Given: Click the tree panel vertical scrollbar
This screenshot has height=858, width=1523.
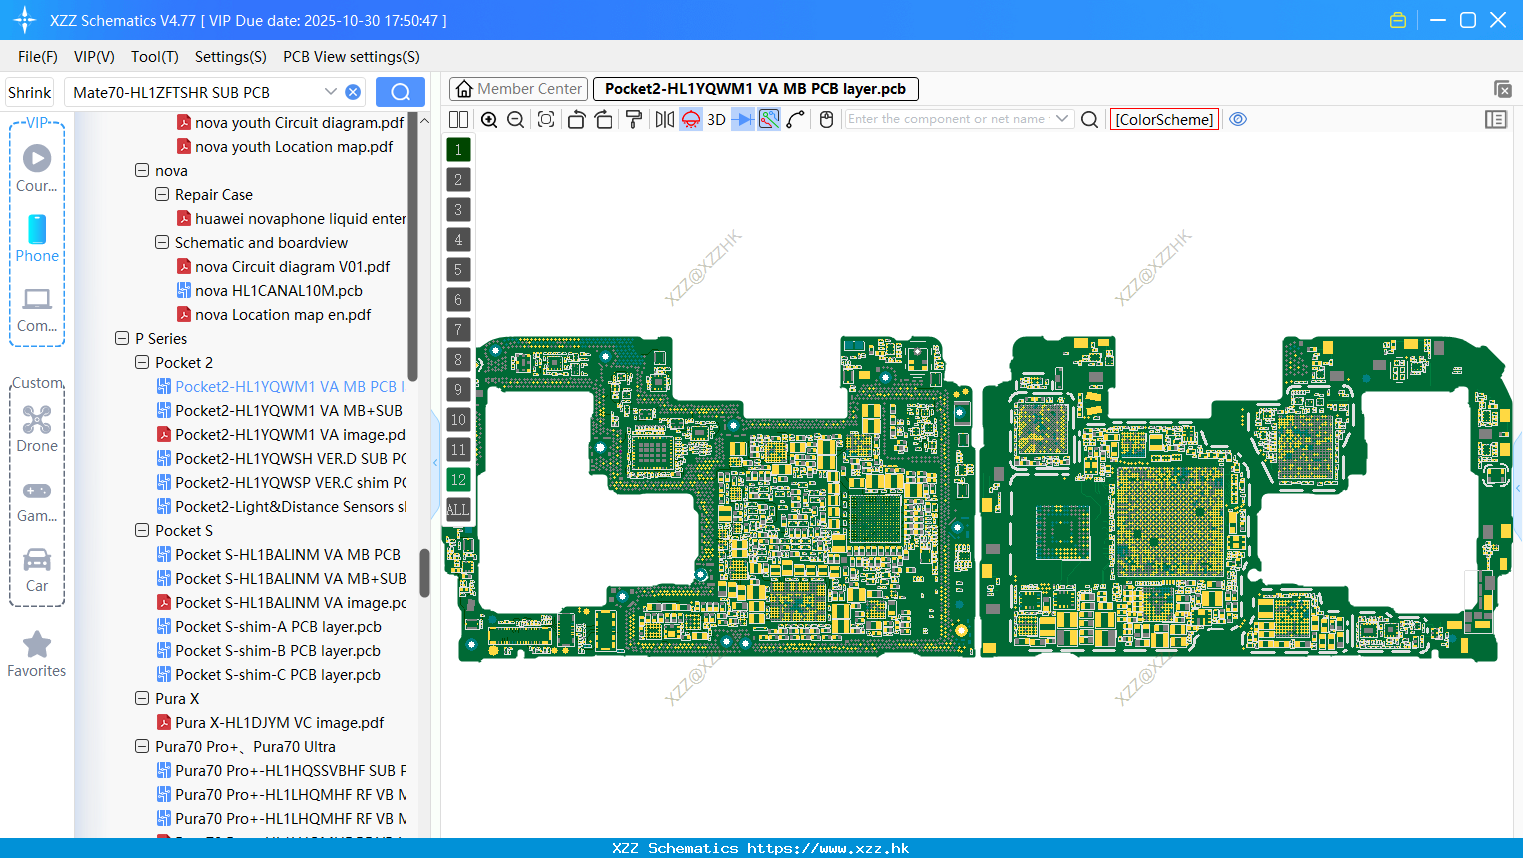Looking at the screenshot, I should 424,573.
